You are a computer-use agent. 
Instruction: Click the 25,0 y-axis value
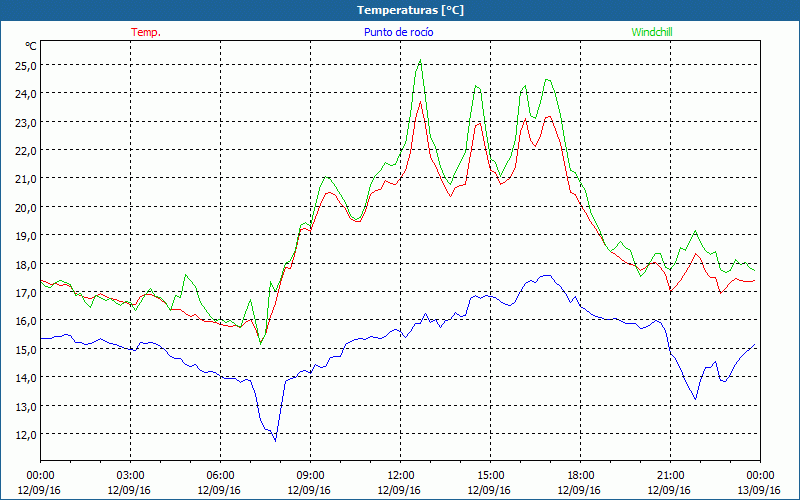click(26, 65)
